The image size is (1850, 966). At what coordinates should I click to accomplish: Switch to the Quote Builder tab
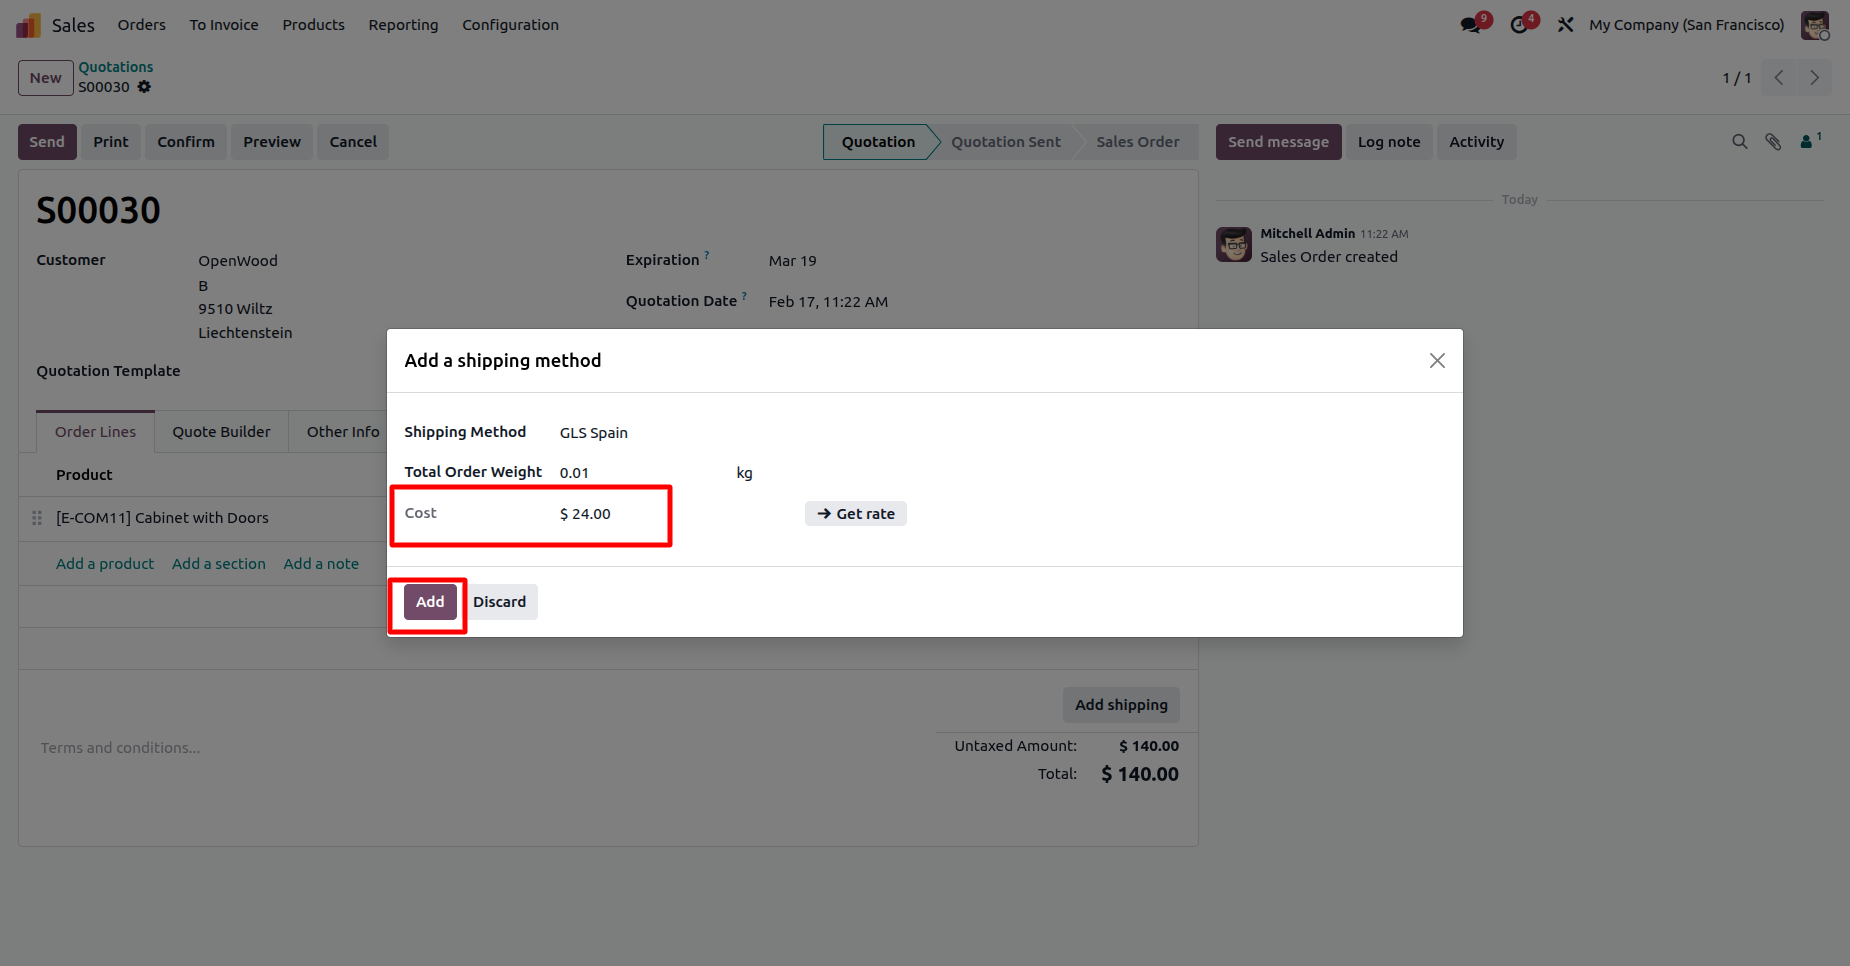click(221, 432)
